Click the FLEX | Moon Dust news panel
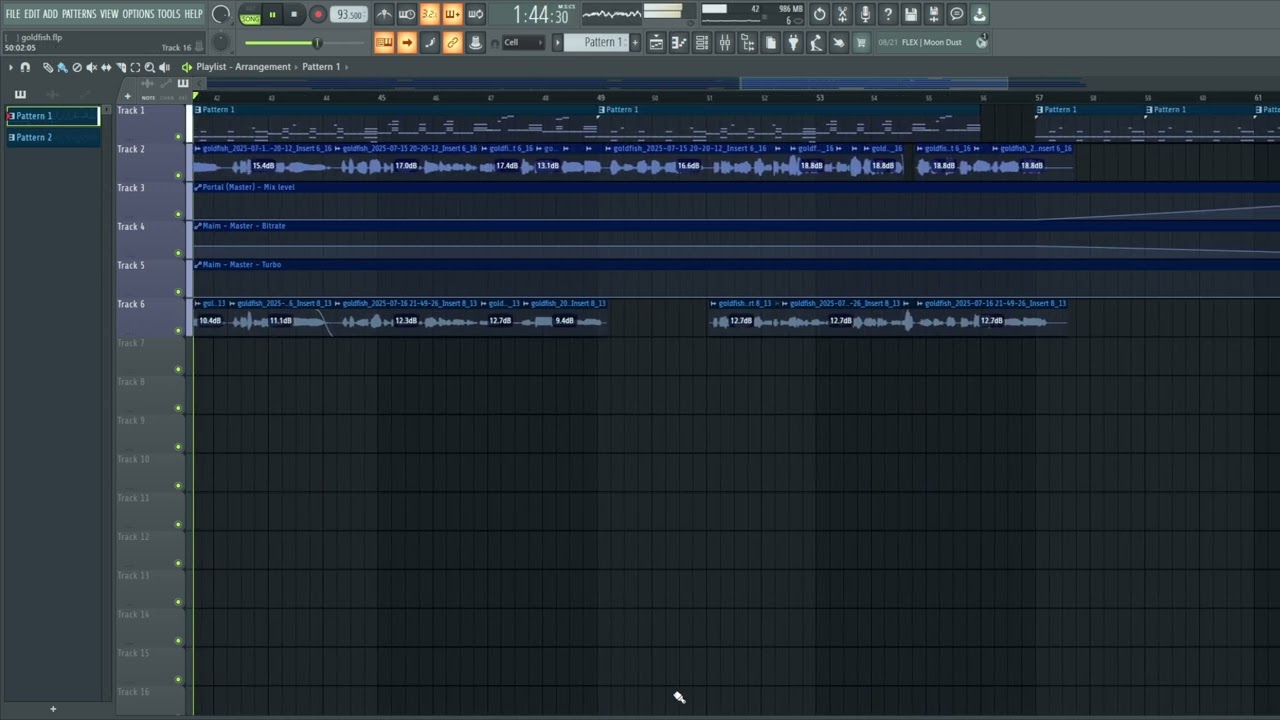This screenshot has height=720, width=1280. coord(932,42)
